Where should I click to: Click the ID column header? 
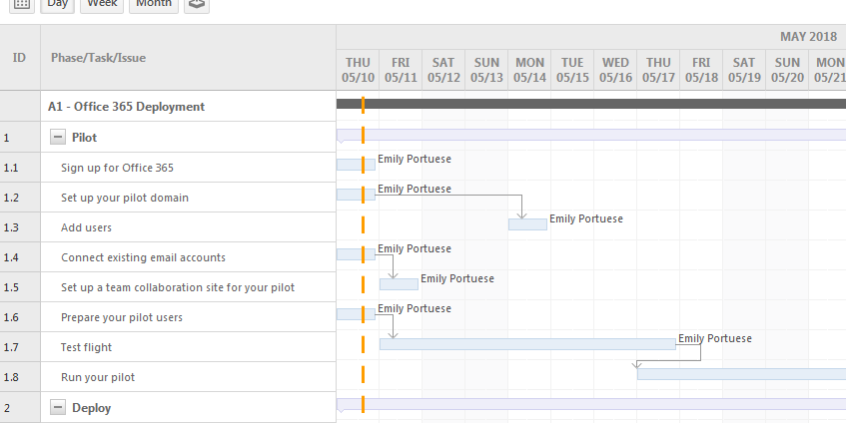point(19,57)
